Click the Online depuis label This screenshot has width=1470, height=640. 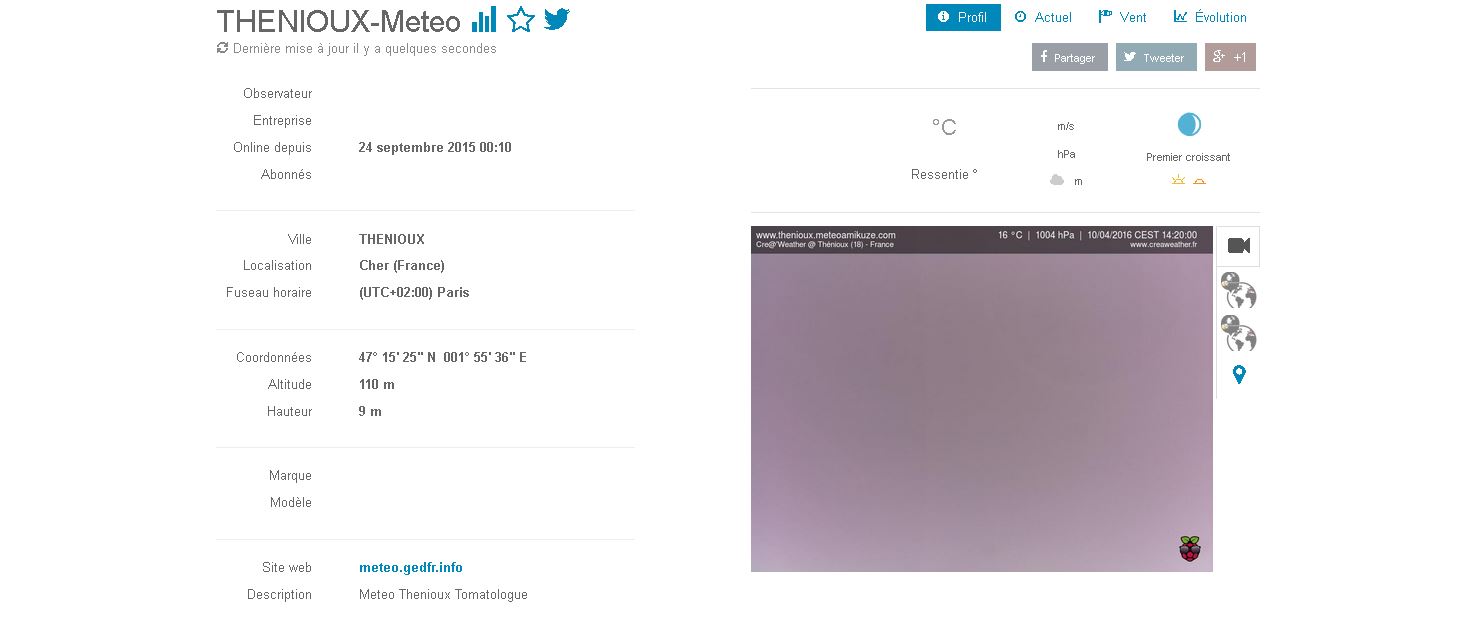[x=272, y=147]
